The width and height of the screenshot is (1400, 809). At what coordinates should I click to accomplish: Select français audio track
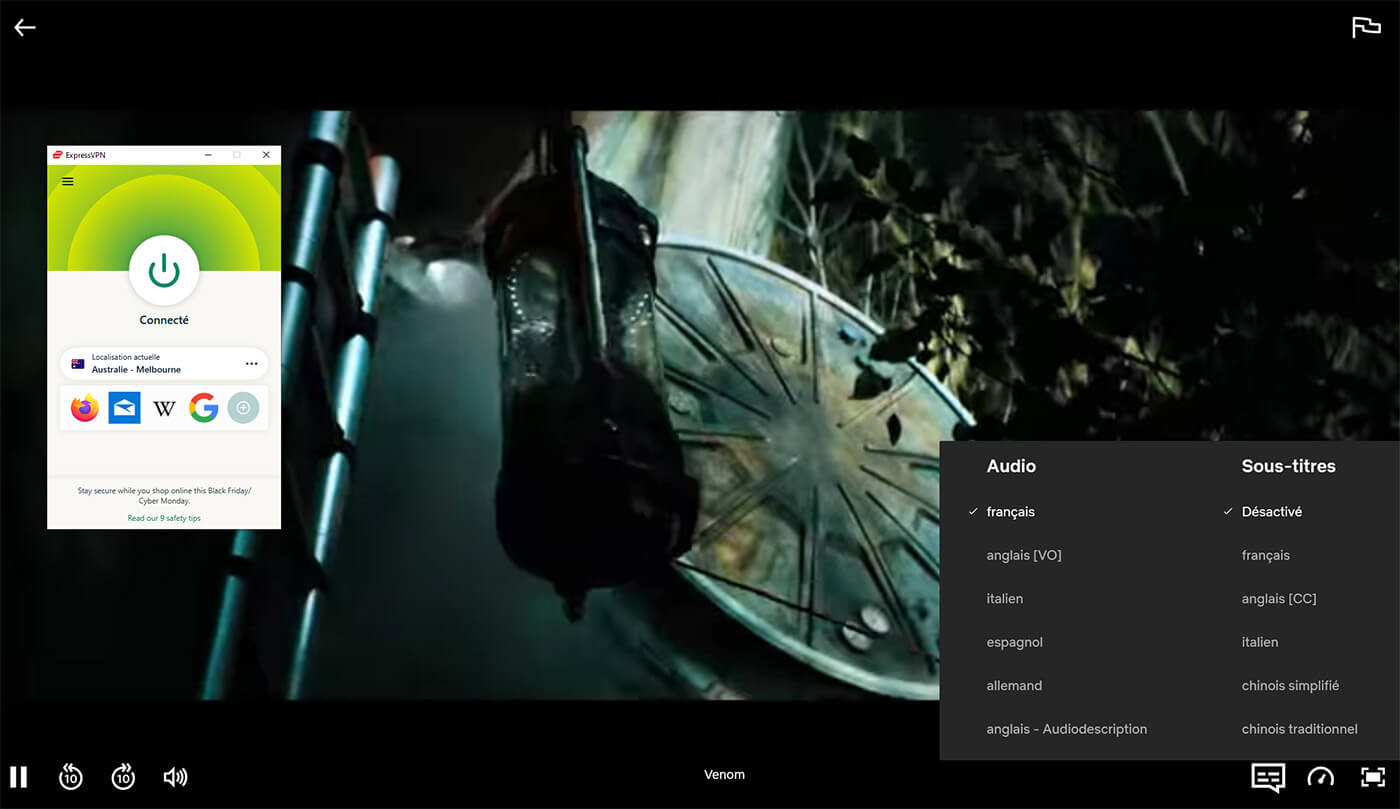tap(1010, 512)
